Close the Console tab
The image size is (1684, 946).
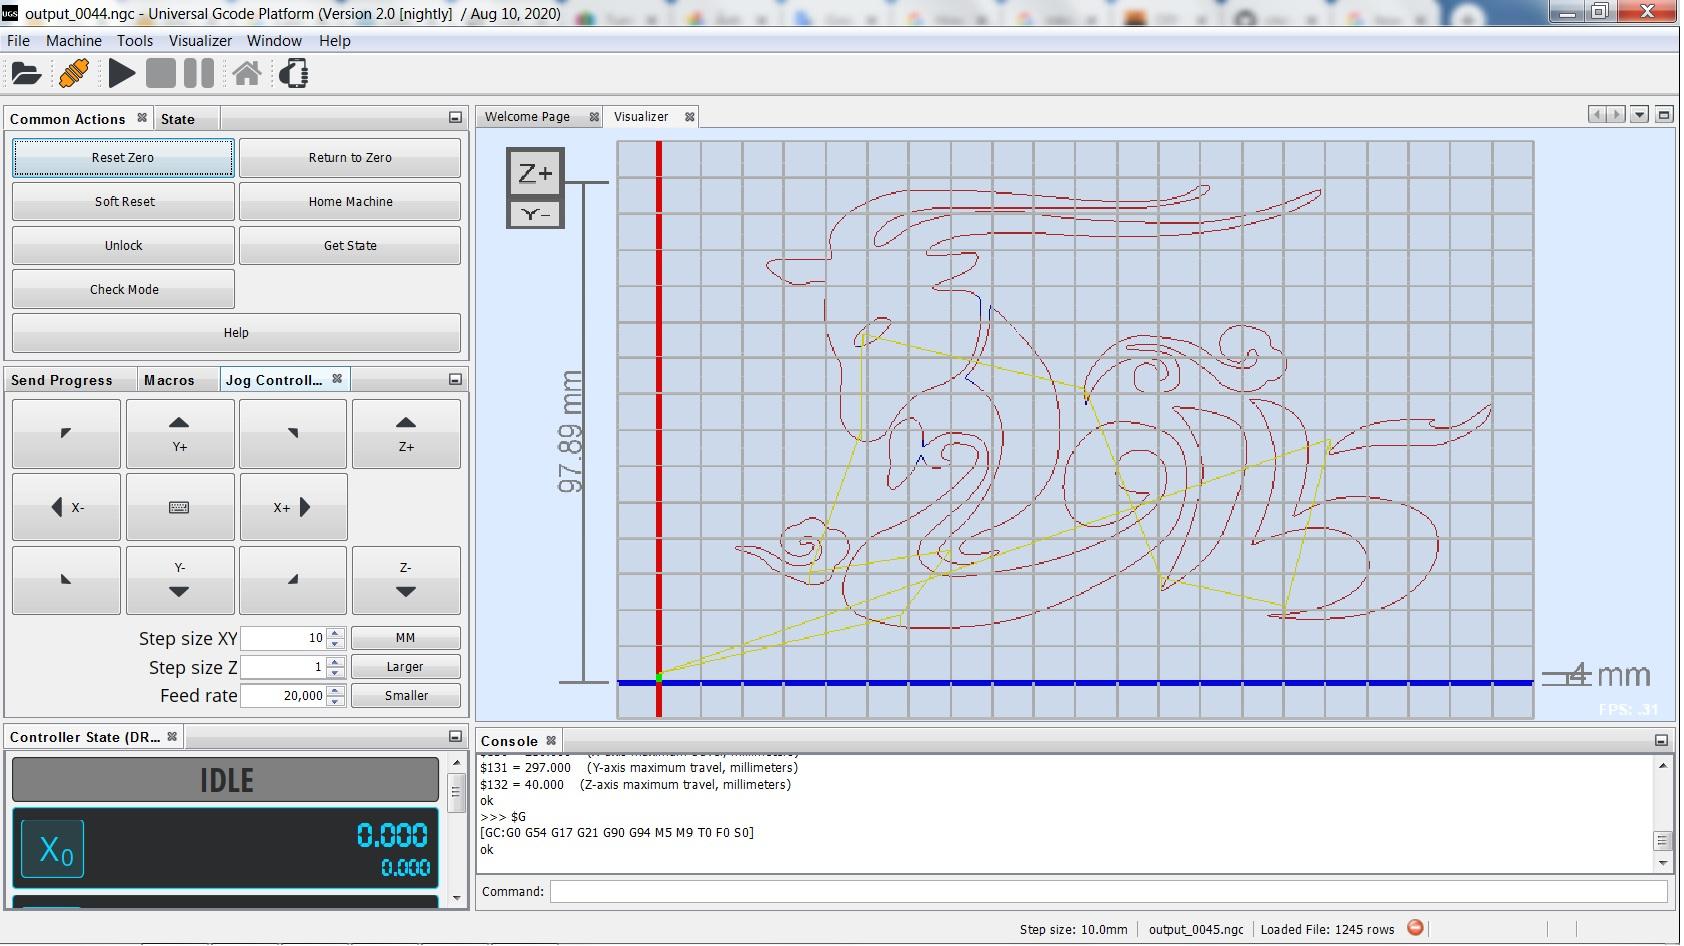click(x=551, y=741)
